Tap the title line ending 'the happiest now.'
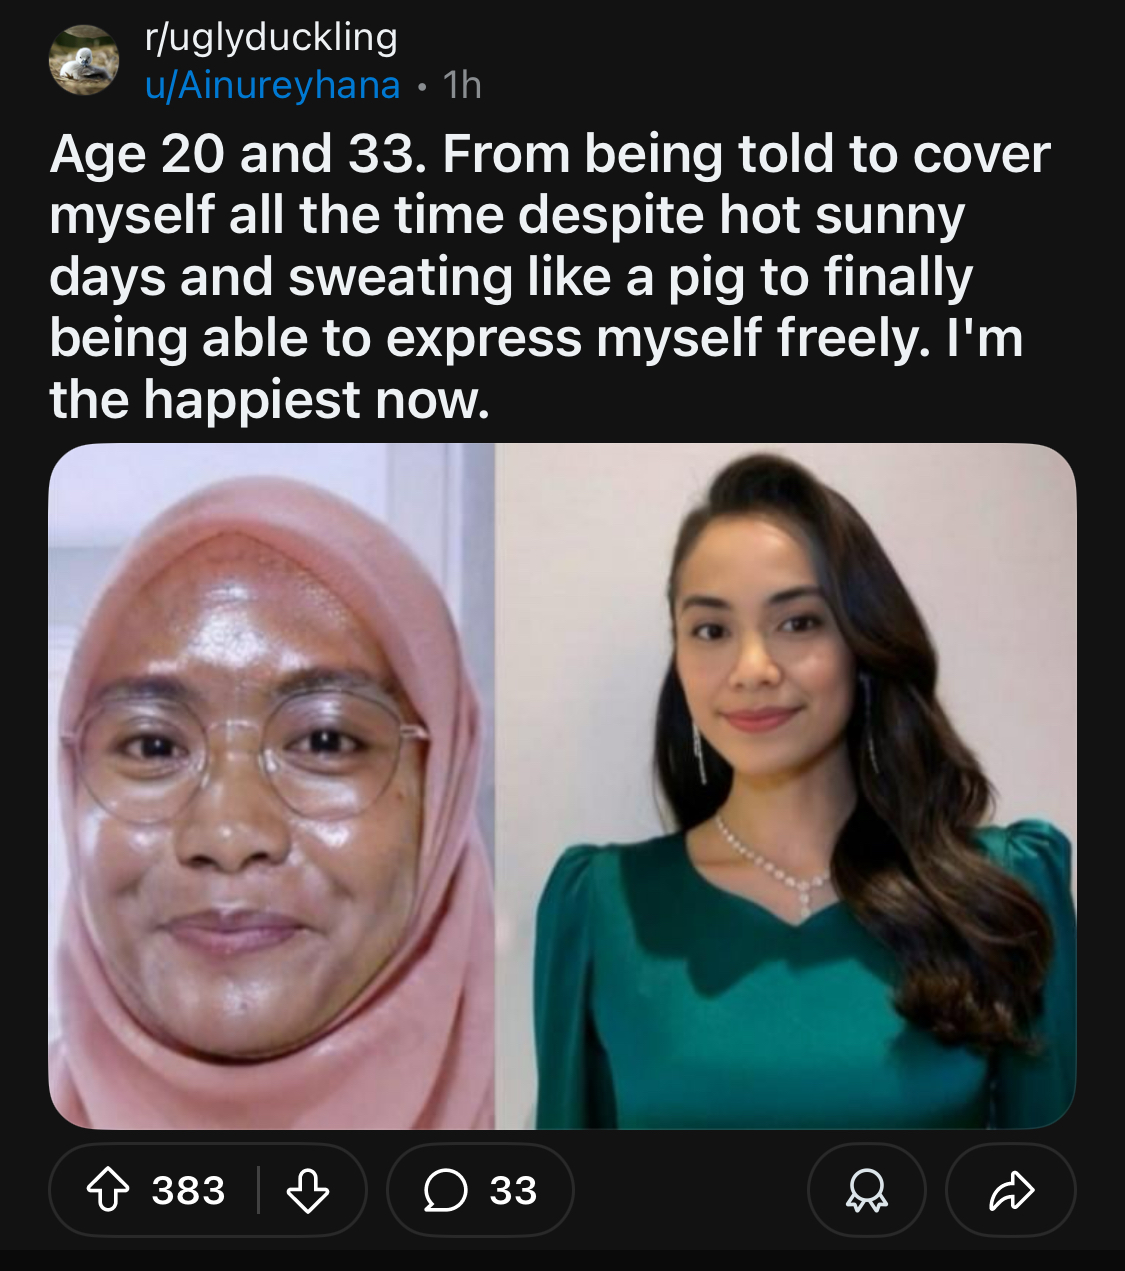 270,400
